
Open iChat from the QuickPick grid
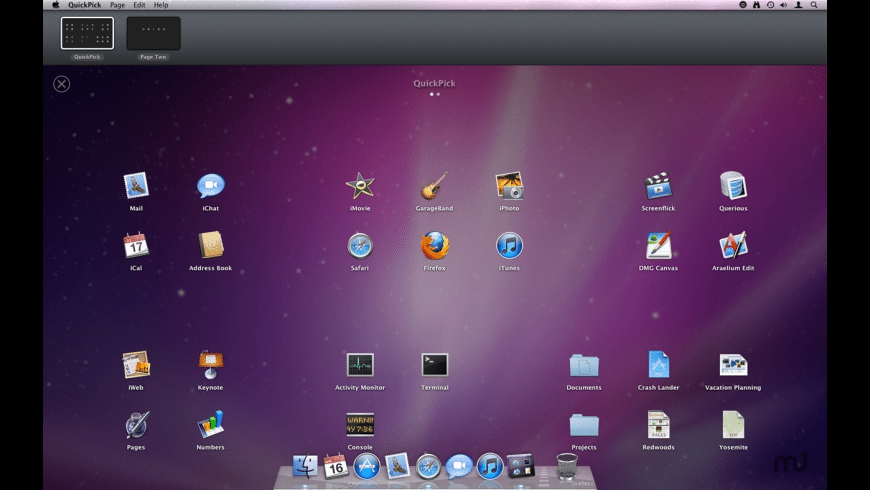(x=210, y=185)
